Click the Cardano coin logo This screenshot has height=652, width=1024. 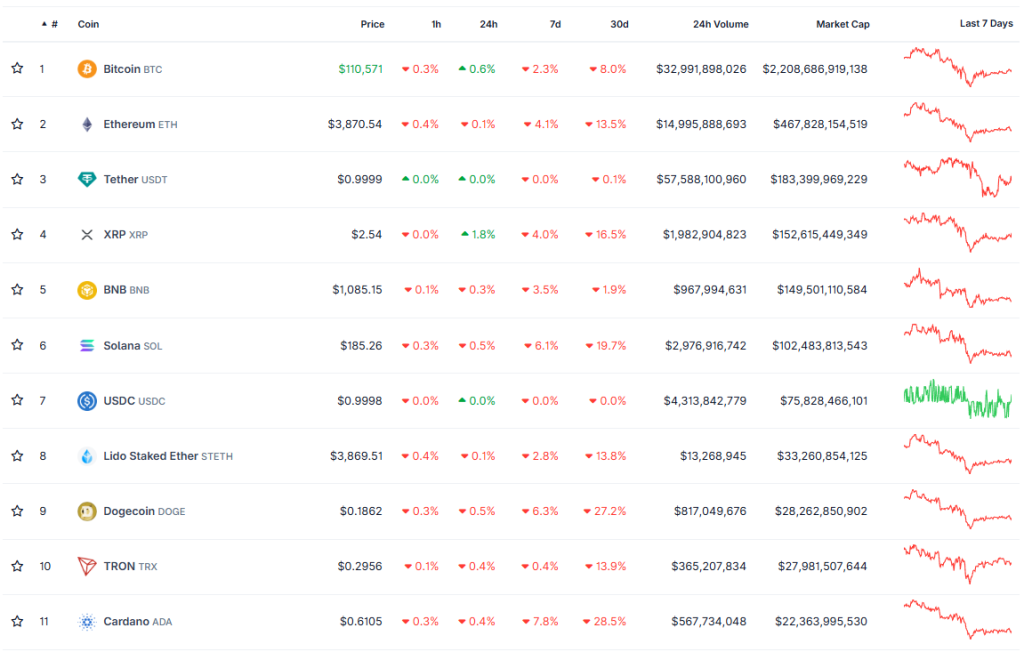(87, 621)
